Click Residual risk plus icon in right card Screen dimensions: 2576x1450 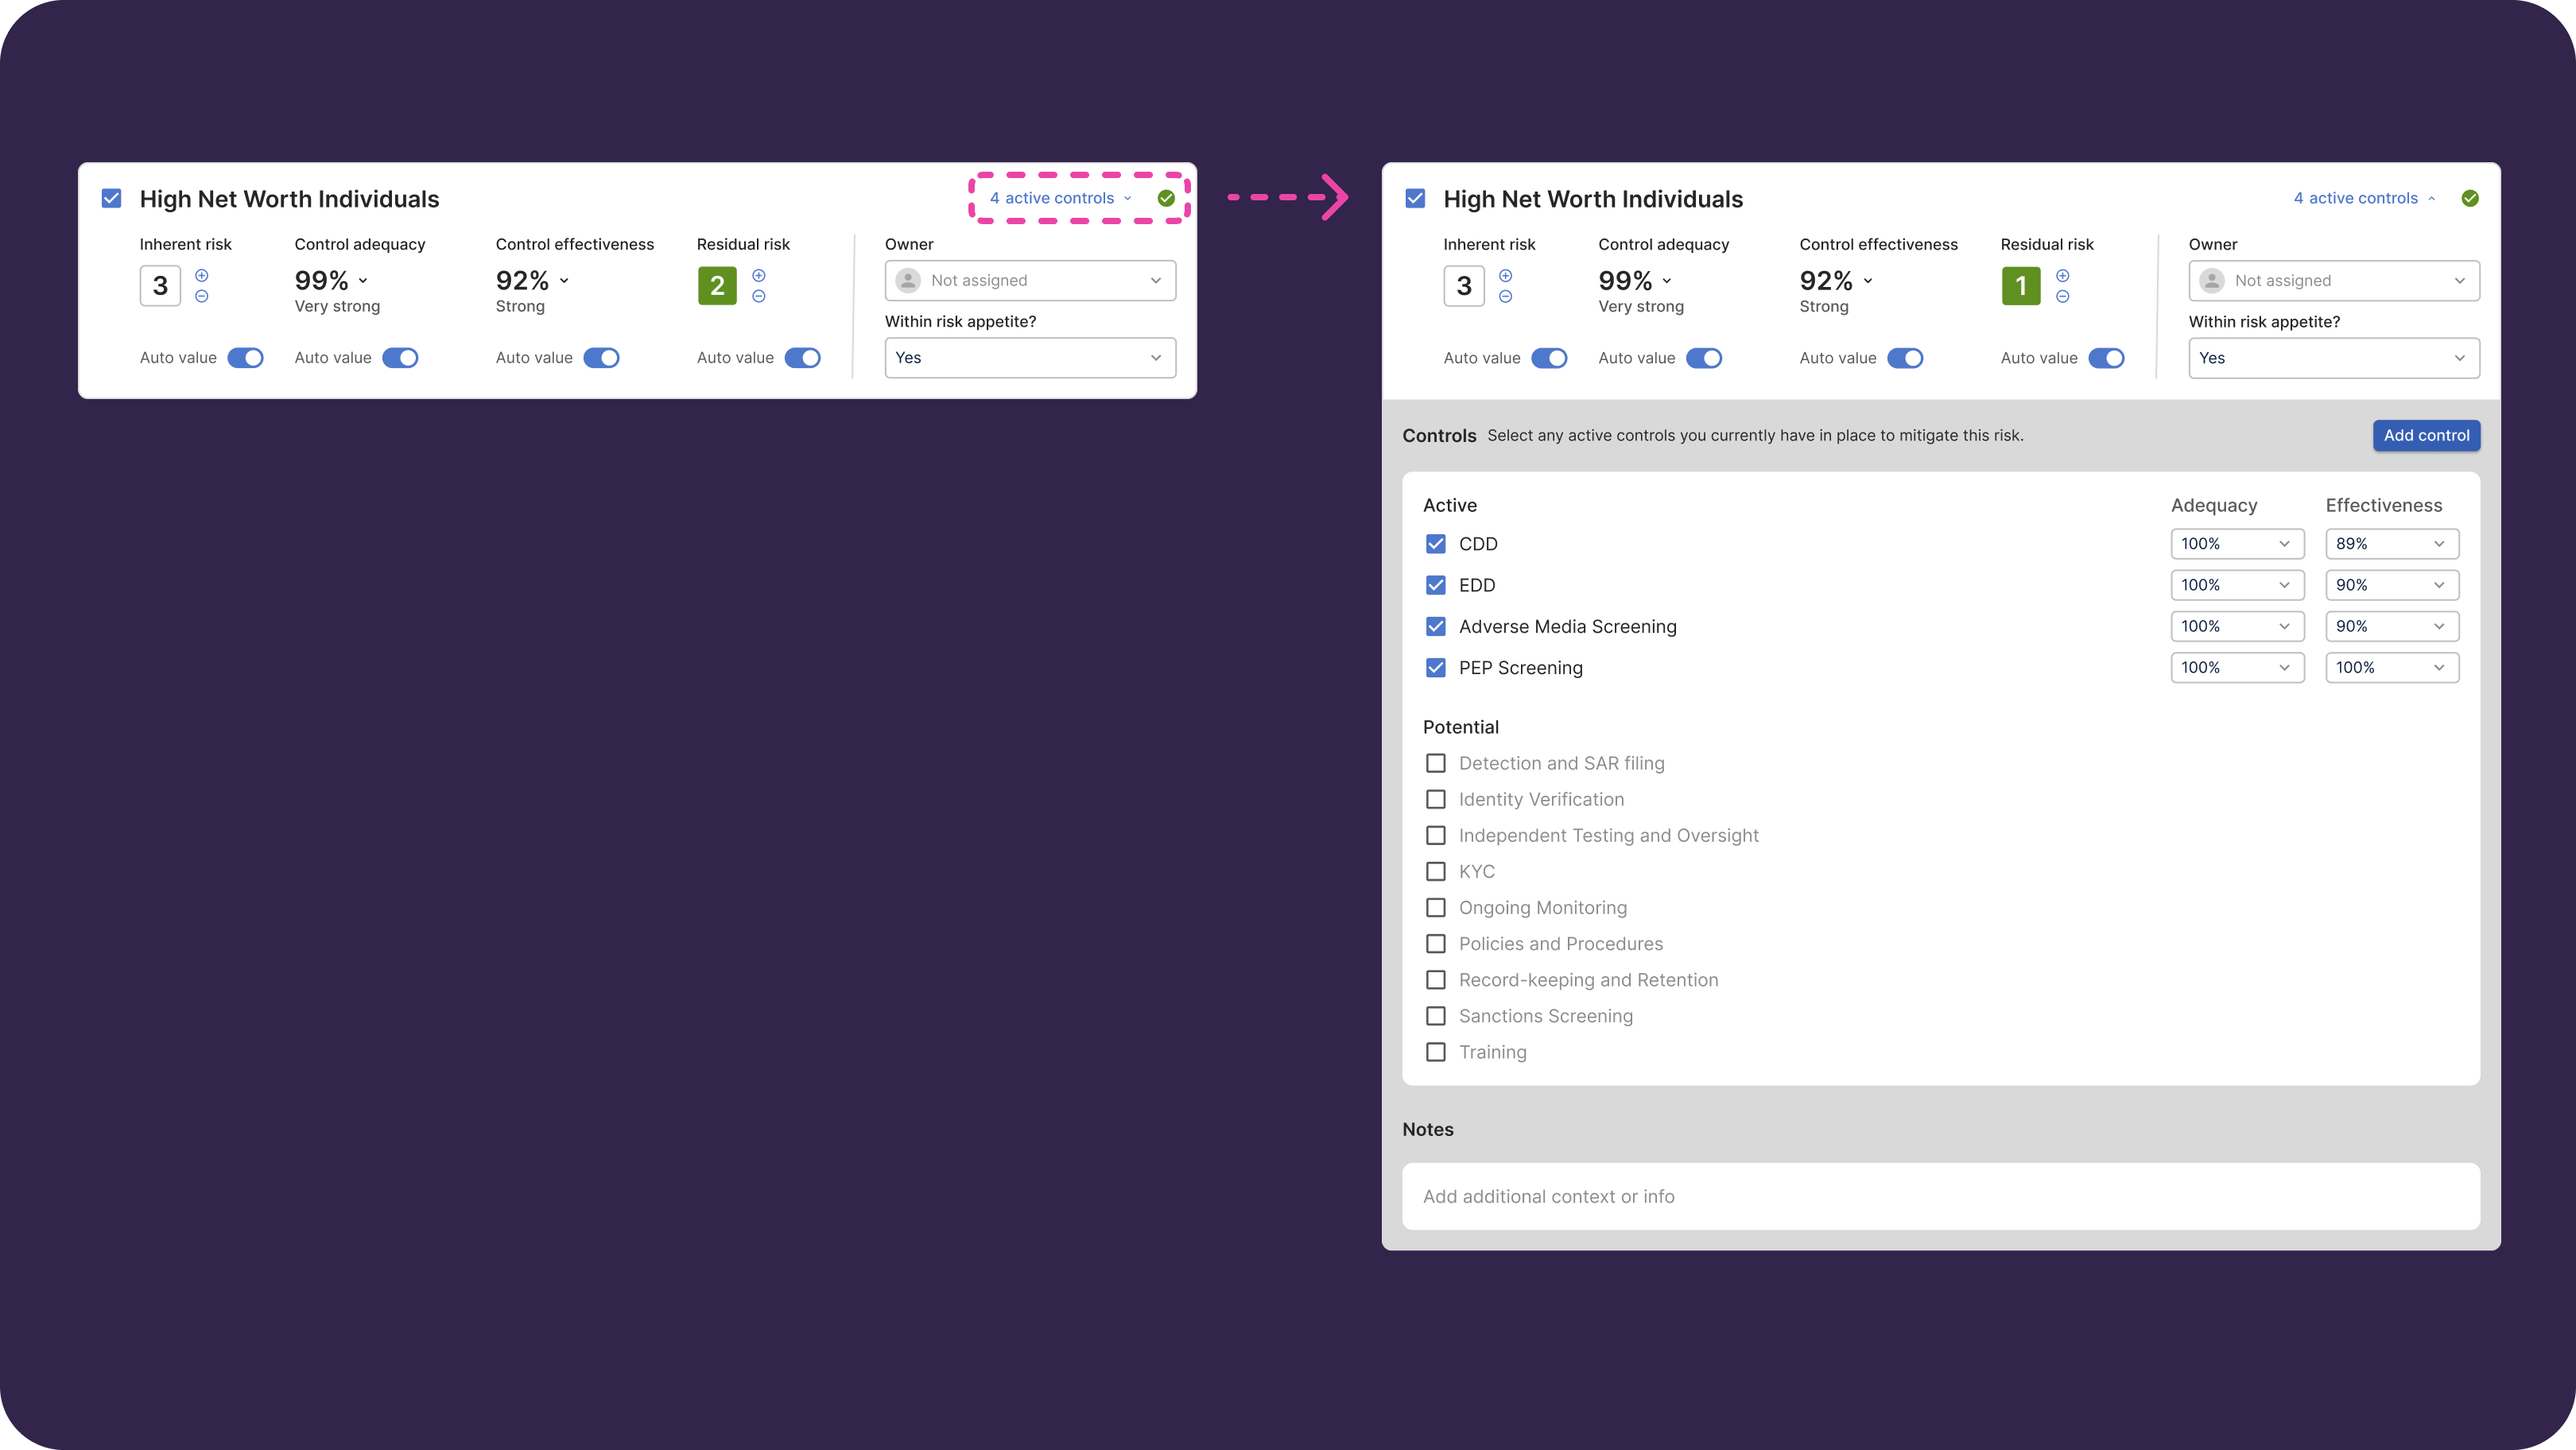coord(2063,275)
